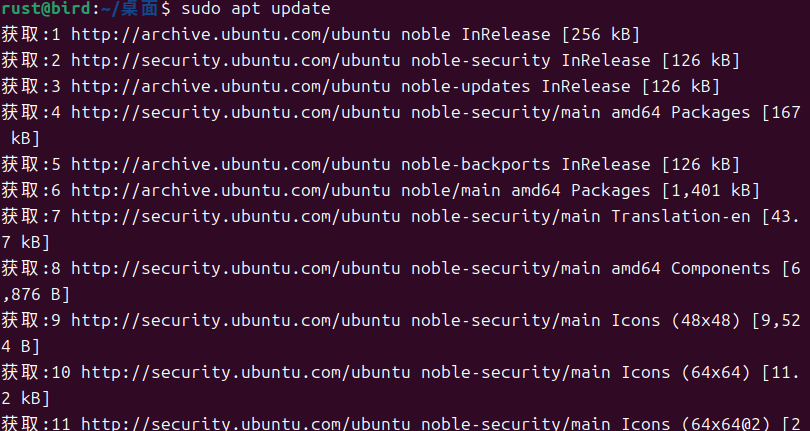
Task: Click the URL in the noble-backports line
Action: click(x=231, y=164)
